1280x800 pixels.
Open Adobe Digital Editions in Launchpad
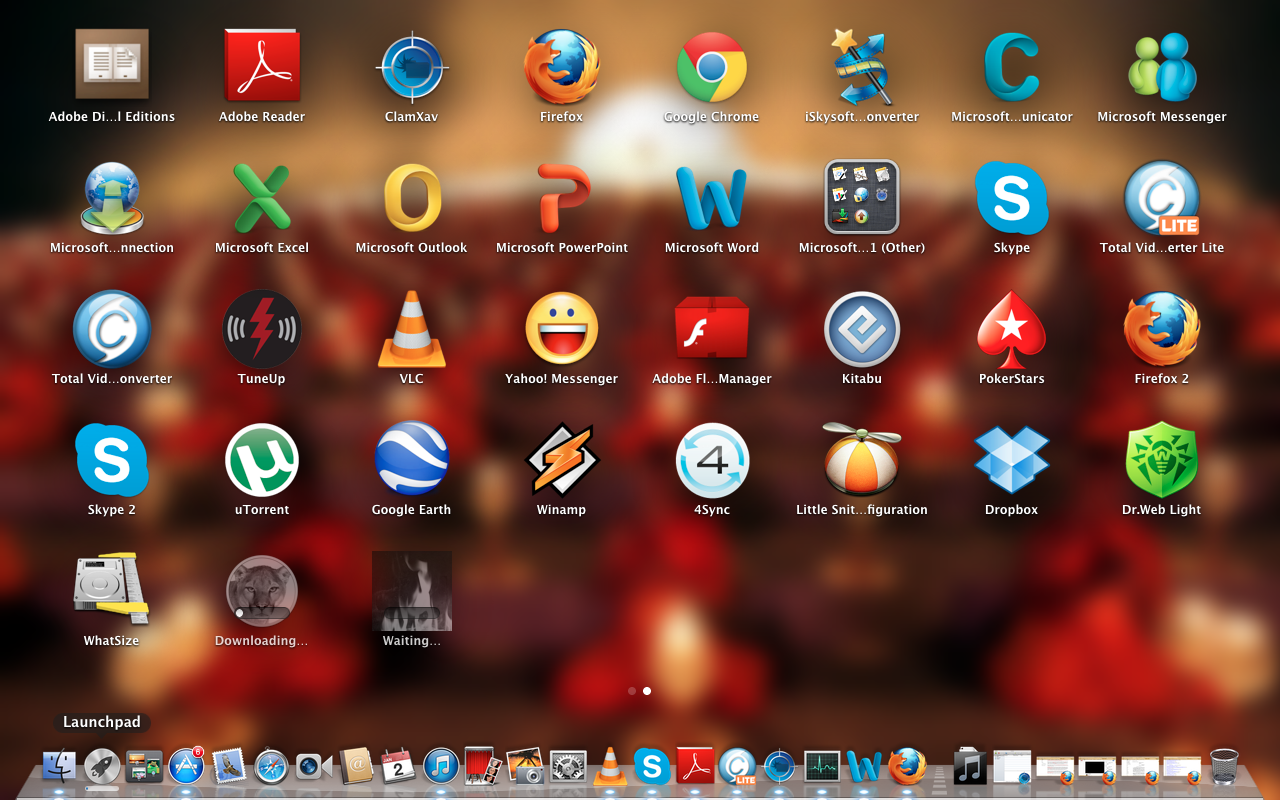(x=112, y=65)
